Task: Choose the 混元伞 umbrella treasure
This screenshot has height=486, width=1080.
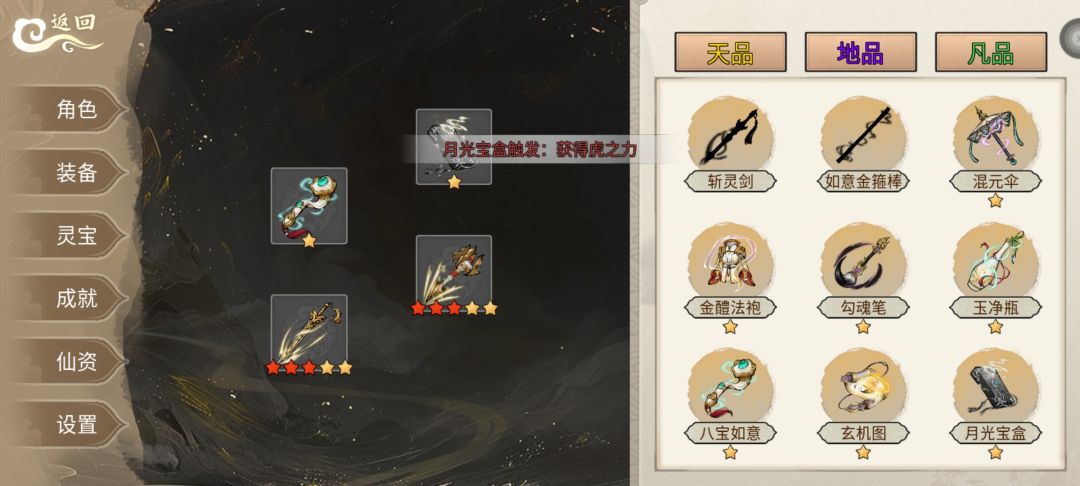Action: [995, 136]
